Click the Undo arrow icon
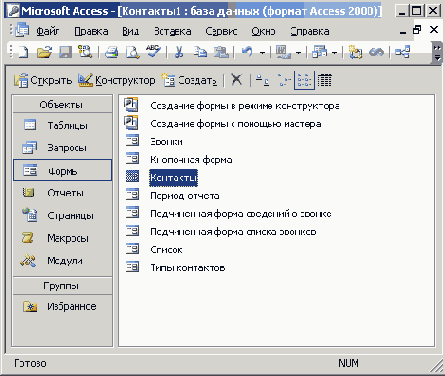This screenshot has width=445, height=376. [x=247, y=52]
